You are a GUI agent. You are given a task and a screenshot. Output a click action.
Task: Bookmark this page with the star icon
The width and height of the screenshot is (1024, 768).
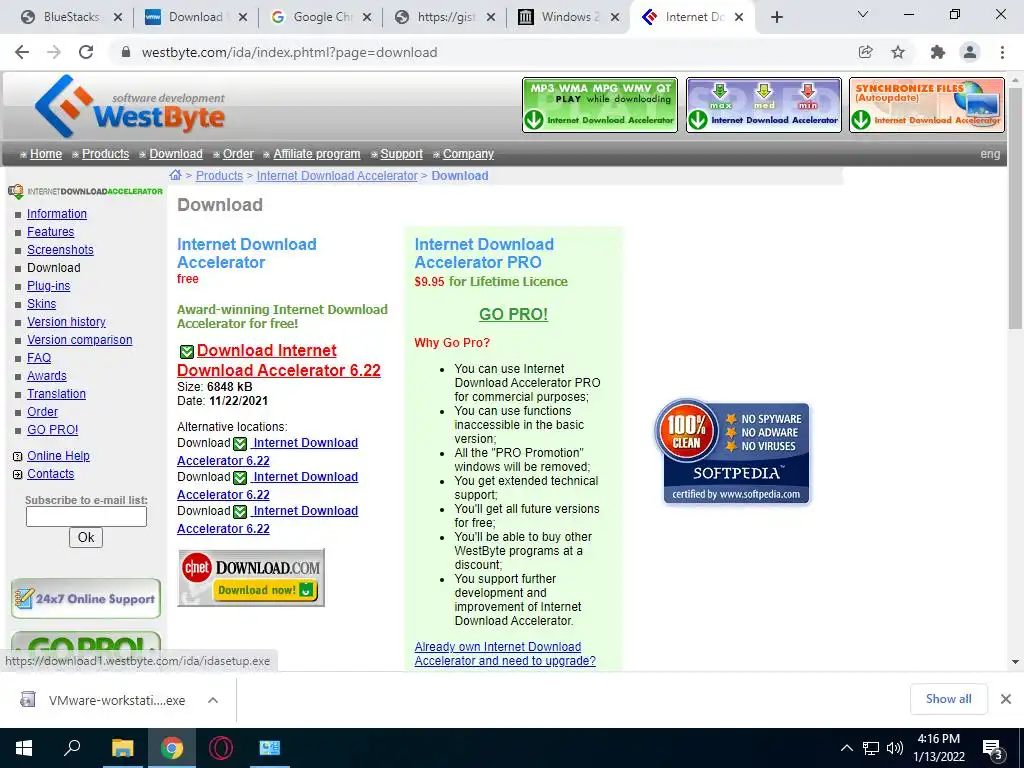(898, 52)
